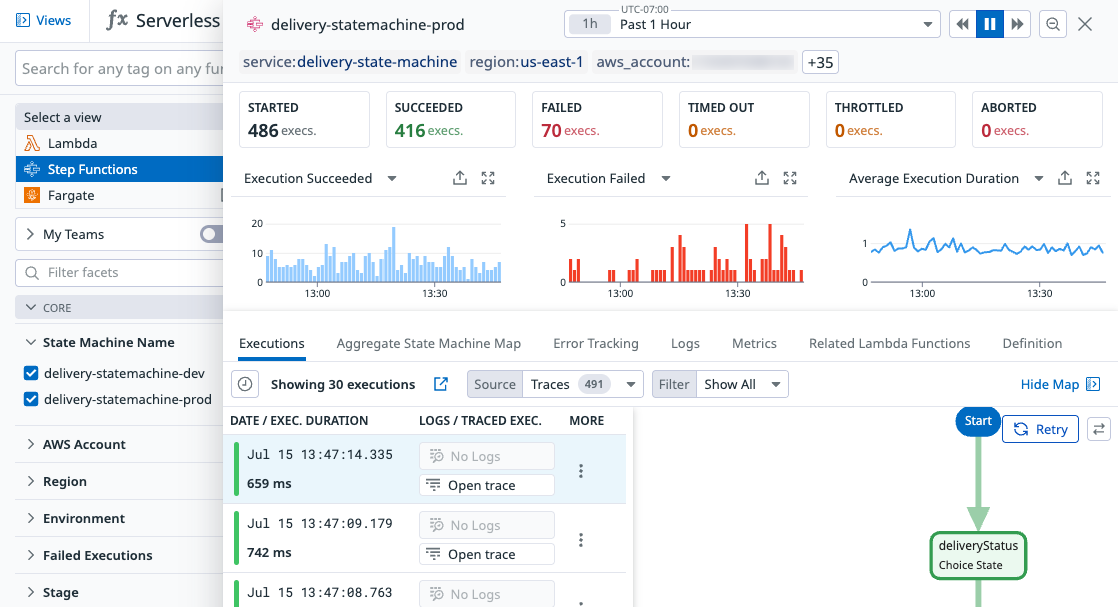1118x607 pixels.
Task: Uncheck delivery-statemachine-dev checkbox
Action: [31, 373]
